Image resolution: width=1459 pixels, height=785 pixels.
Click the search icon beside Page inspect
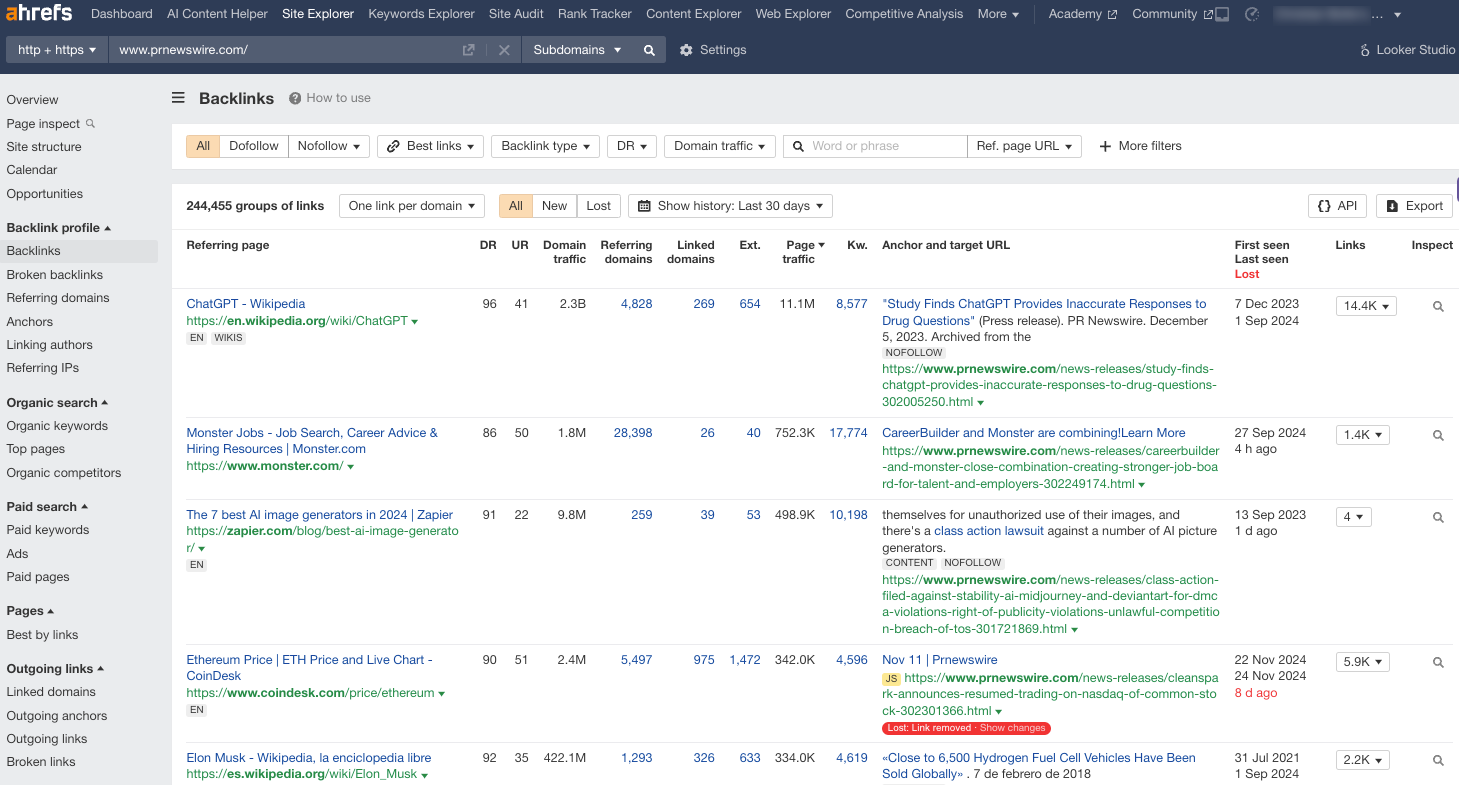click(91, 124)
